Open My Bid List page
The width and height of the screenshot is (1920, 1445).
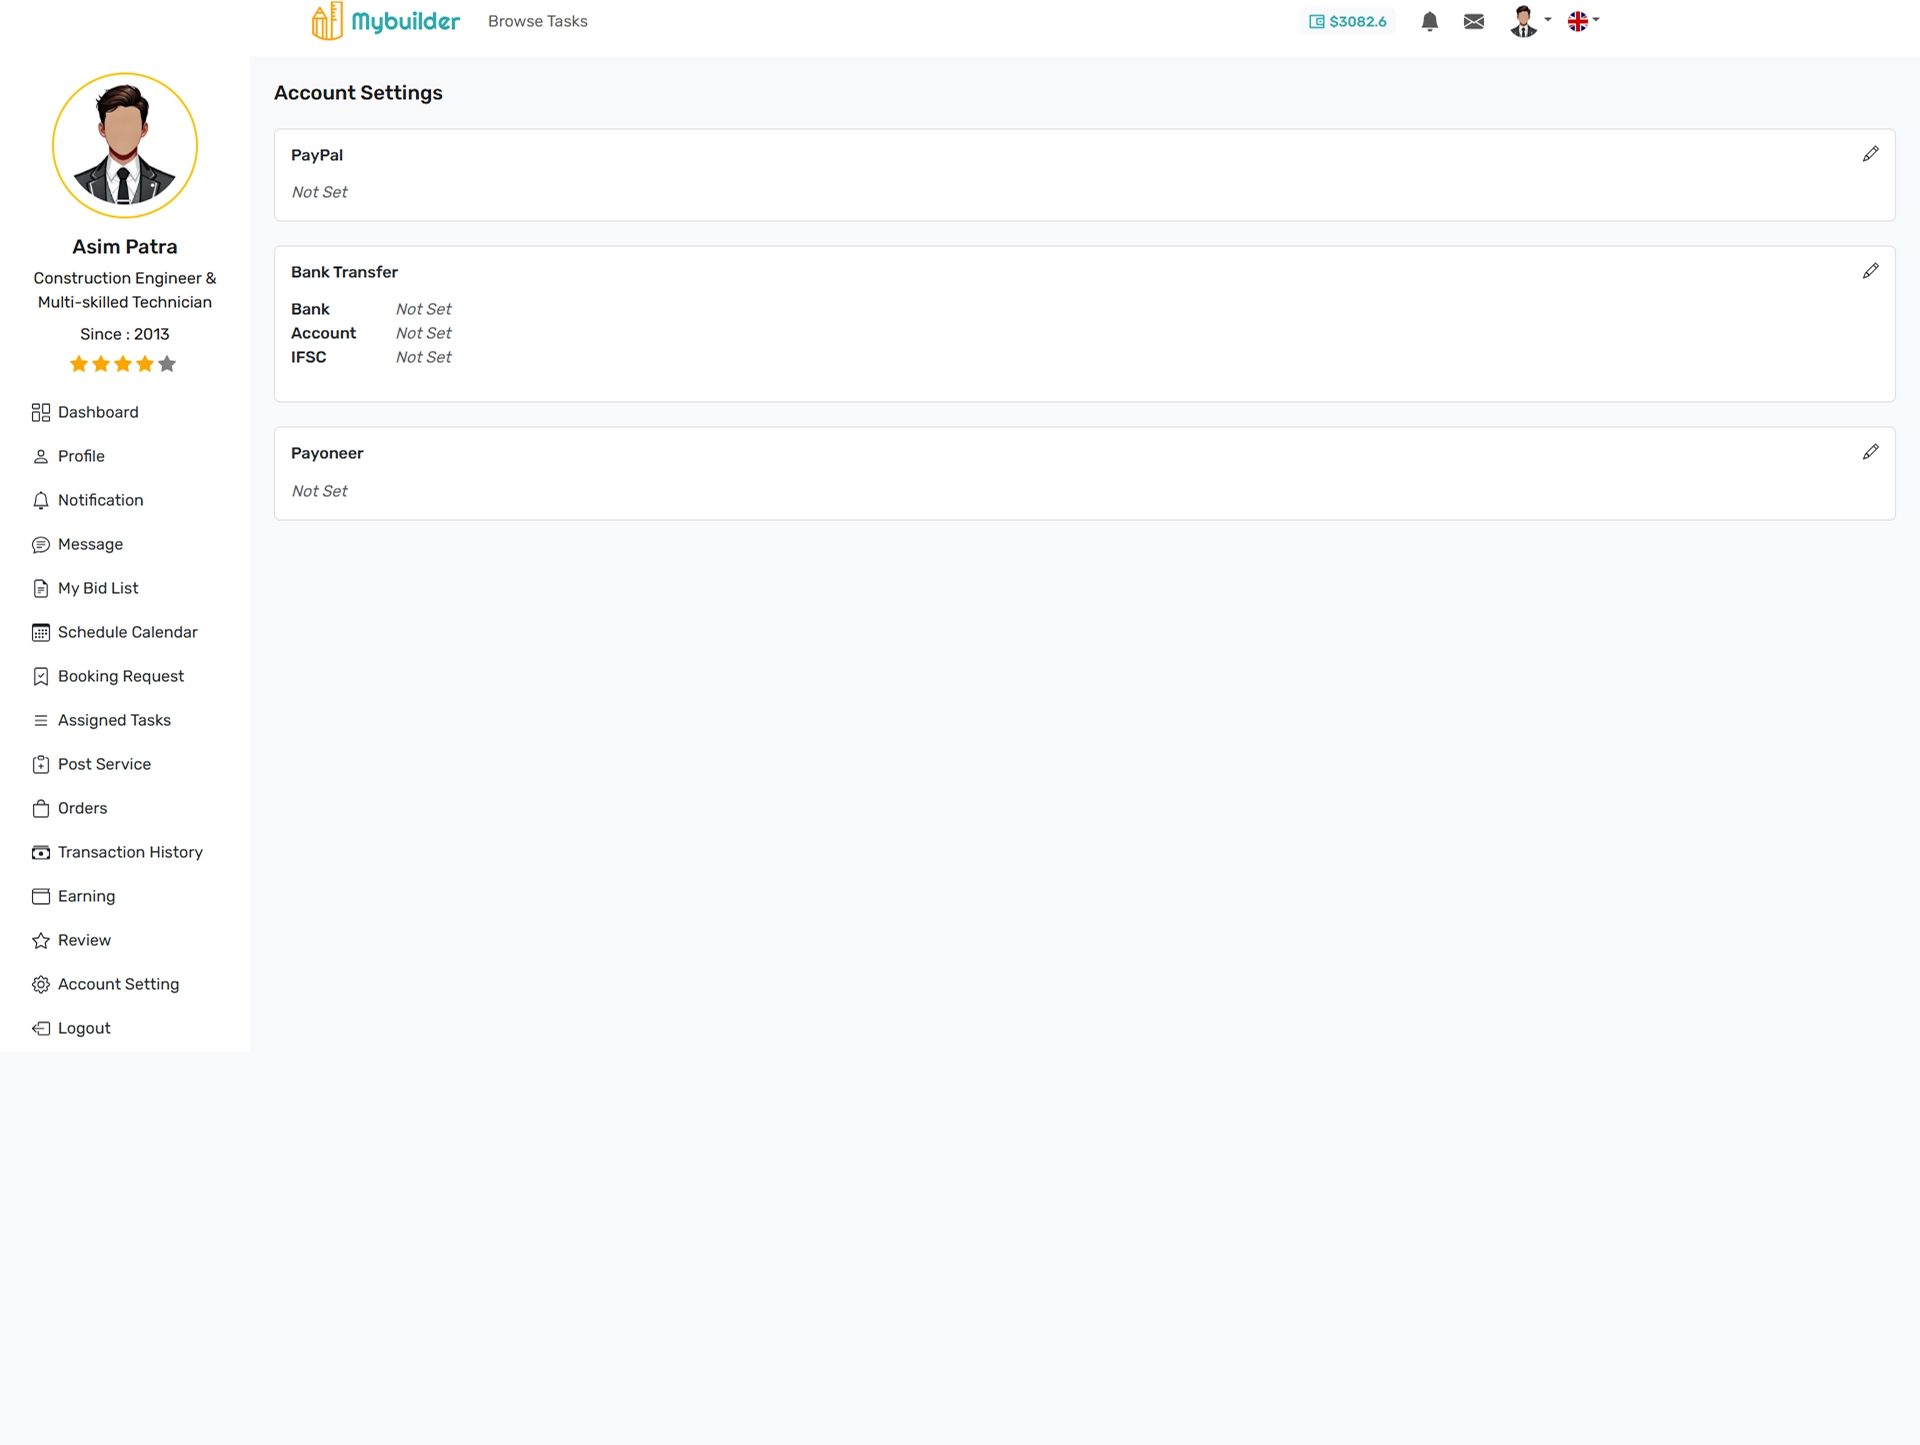[x=97, y=588]
